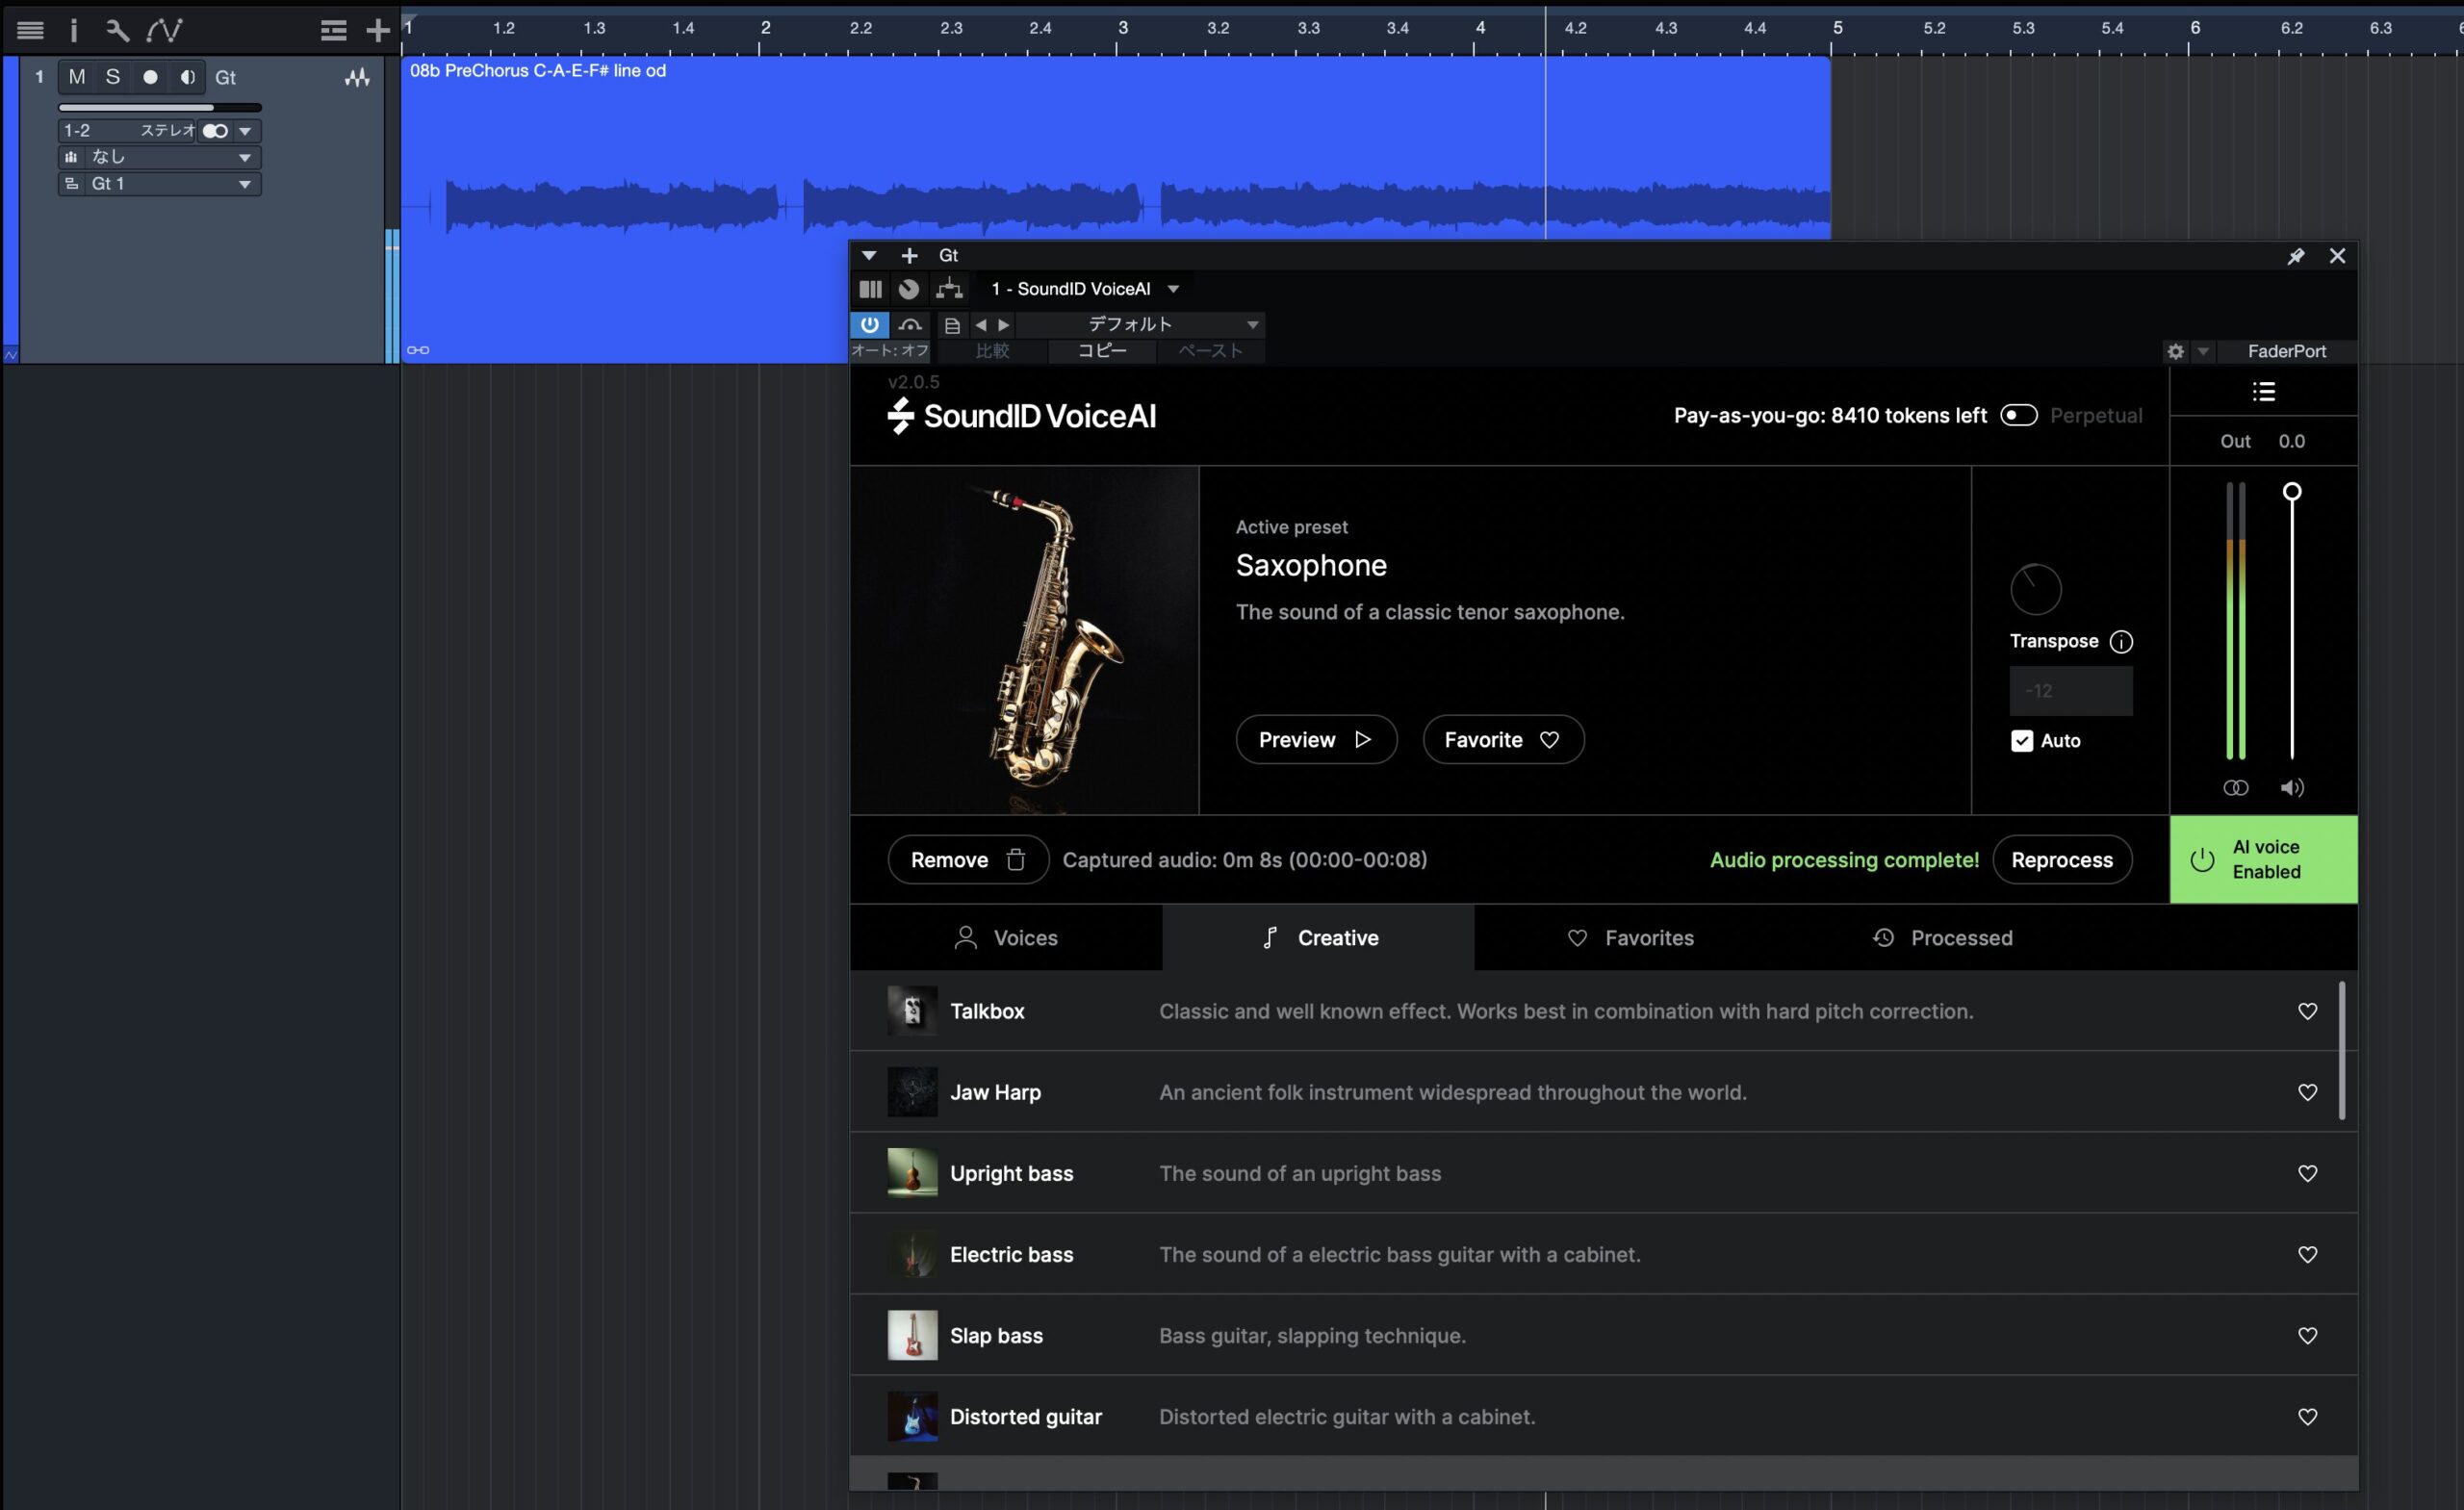Click the オート:オフ automation mode selector
The height and width of the screenshot is (1510, 2464).
click(889, 351)
